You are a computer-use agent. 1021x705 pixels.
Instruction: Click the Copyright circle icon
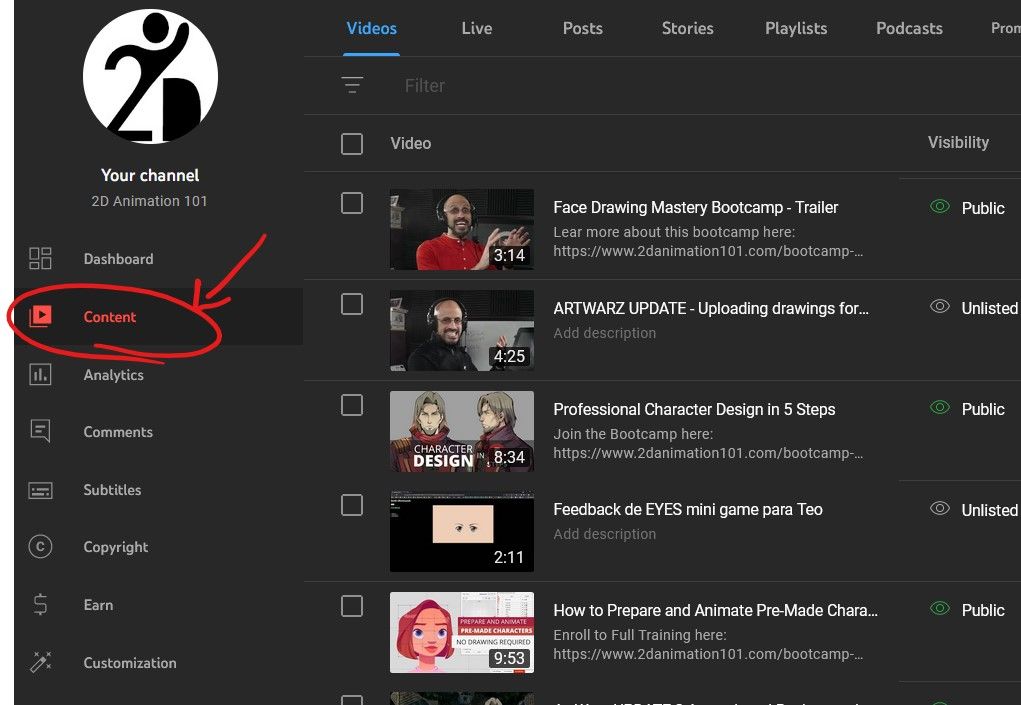click(x=40, y=547)
